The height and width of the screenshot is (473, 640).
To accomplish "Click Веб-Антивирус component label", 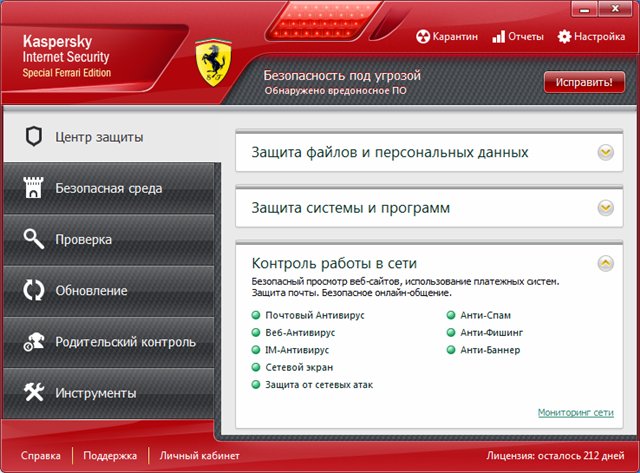I will [x=300, y=333].
